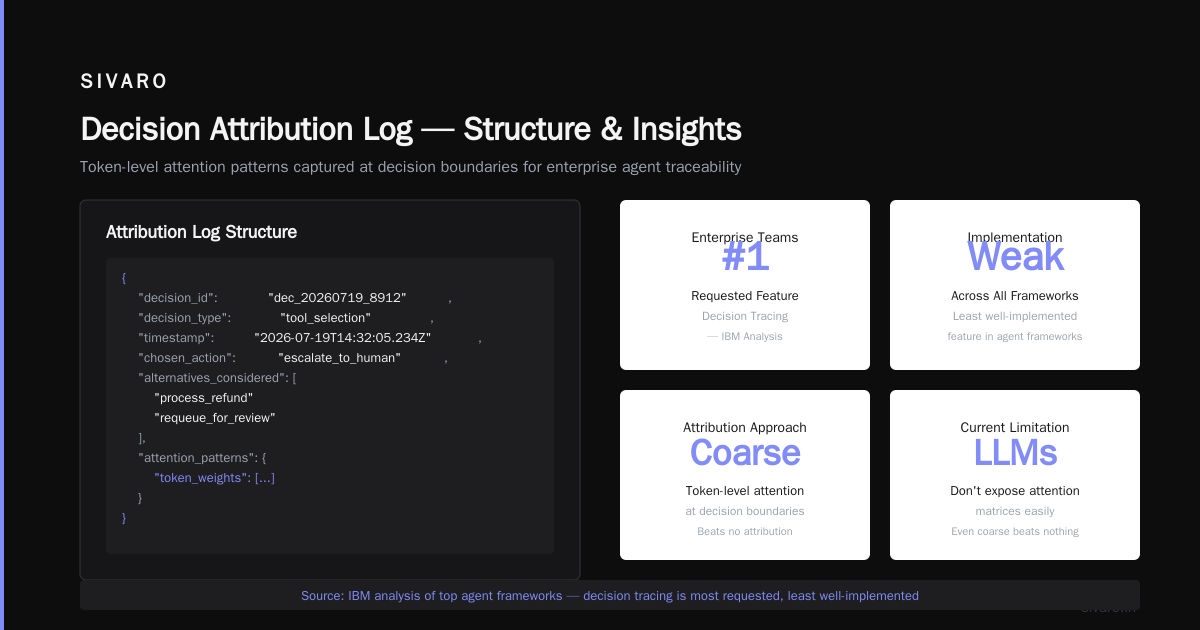Click the "timestamp" key

click(x=176, y=338)
